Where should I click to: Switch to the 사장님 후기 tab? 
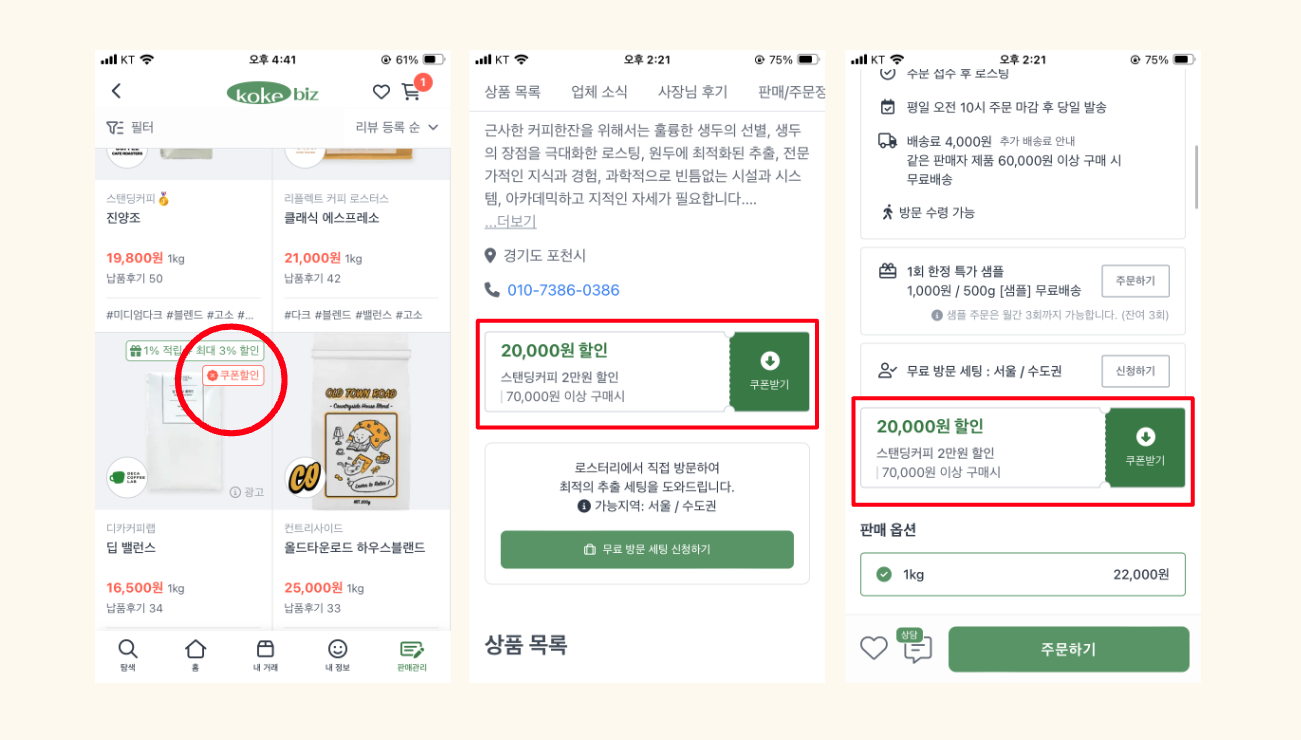pyautogui.click(x=692, y=92)
